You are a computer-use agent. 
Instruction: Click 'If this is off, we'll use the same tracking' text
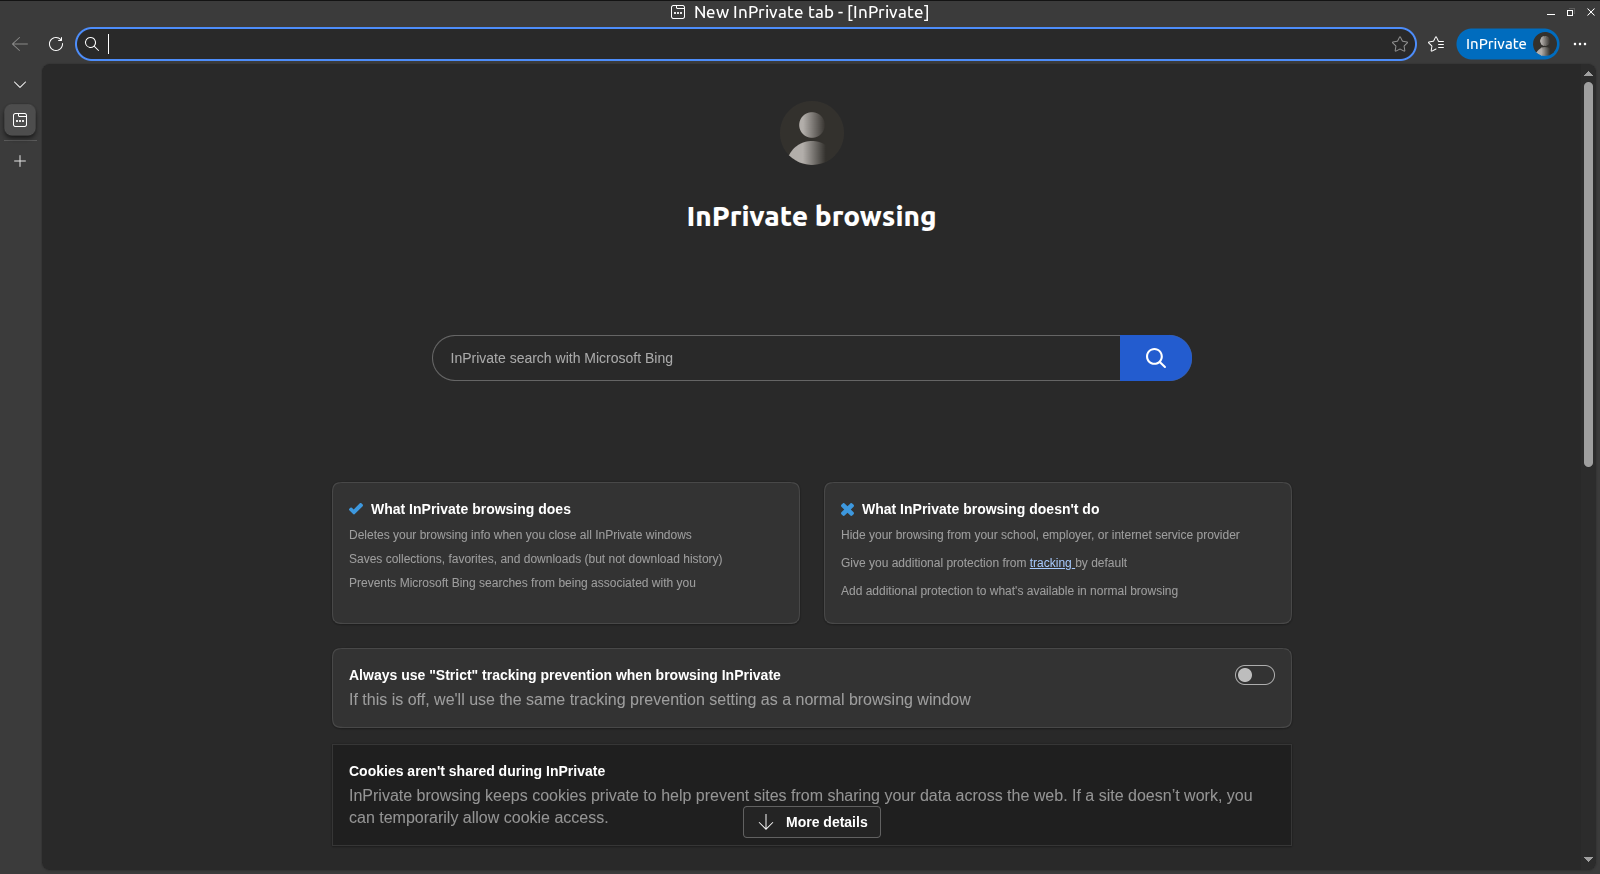click(x=660, y=700)
